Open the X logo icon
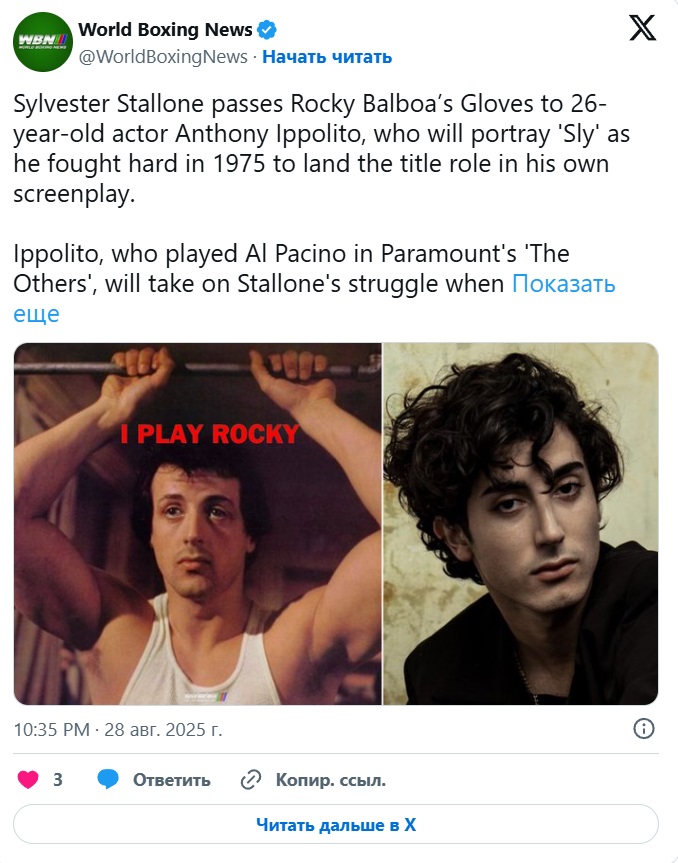The height and width of the screenshot is (863, 678). coord(642,28)
